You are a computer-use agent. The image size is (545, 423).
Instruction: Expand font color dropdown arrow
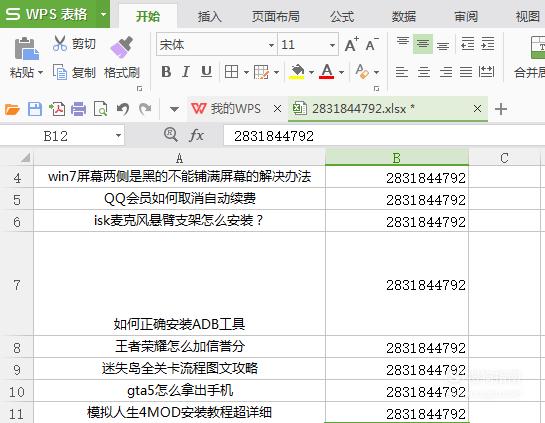[x=341, y=72]
